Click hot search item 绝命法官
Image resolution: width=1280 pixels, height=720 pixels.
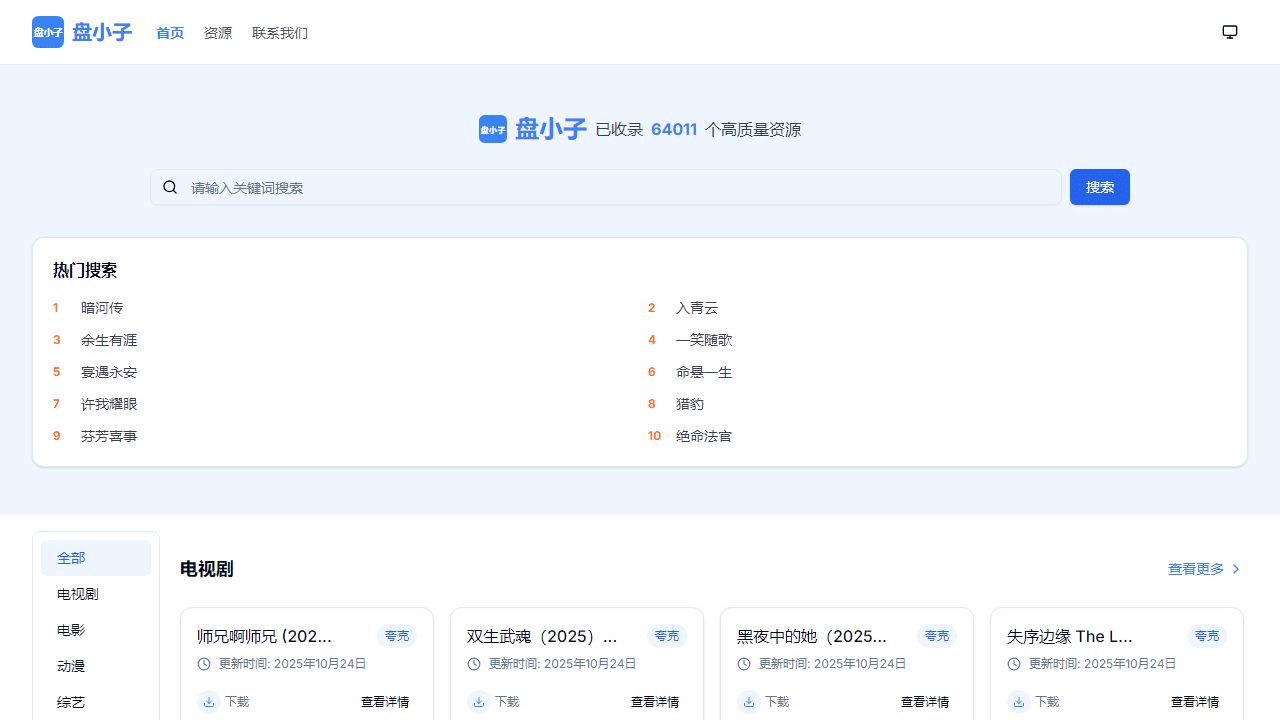tap(704, 436)
